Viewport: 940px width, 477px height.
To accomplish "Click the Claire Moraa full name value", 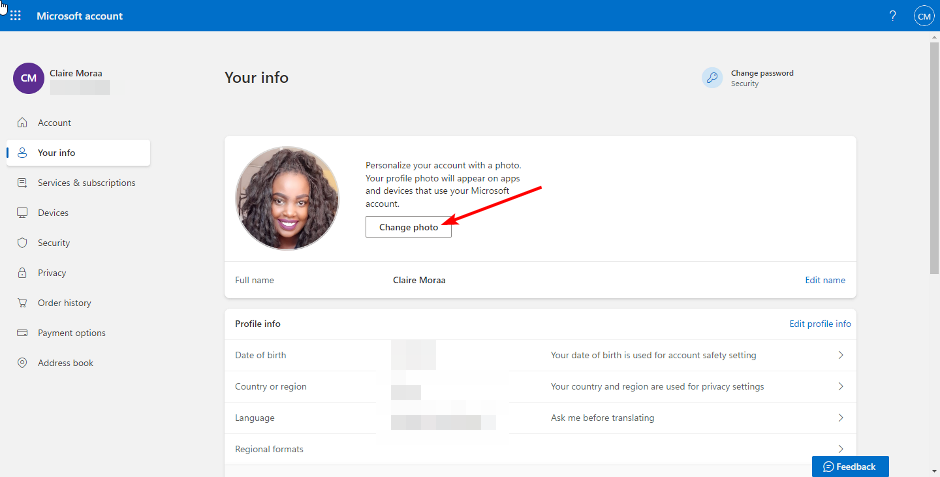I will coord(418,280).
